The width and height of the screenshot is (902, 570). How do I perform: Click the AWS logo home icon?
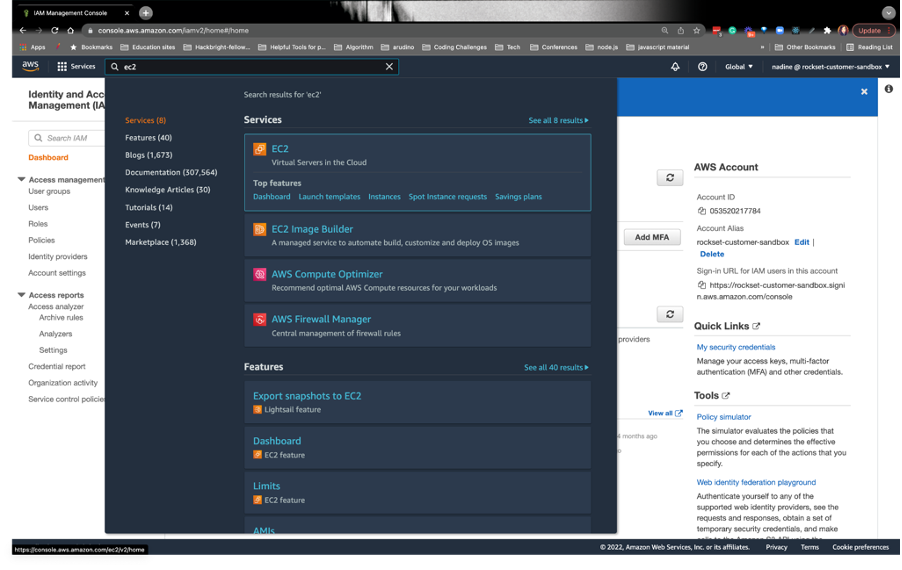tap(30, 66)
